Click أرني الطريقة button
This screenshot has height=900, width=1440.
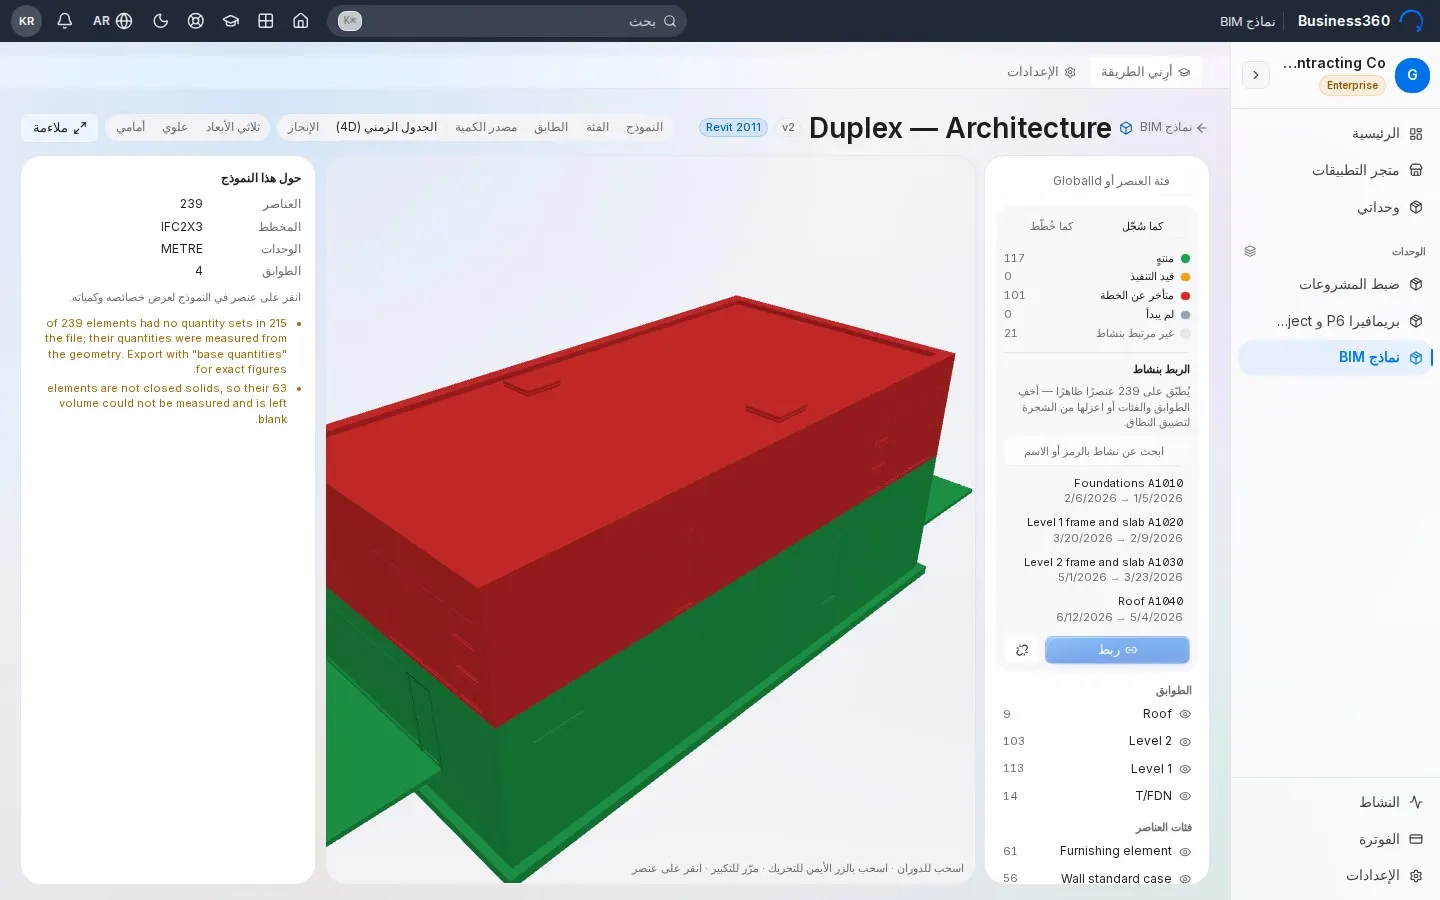point(1146,72)
